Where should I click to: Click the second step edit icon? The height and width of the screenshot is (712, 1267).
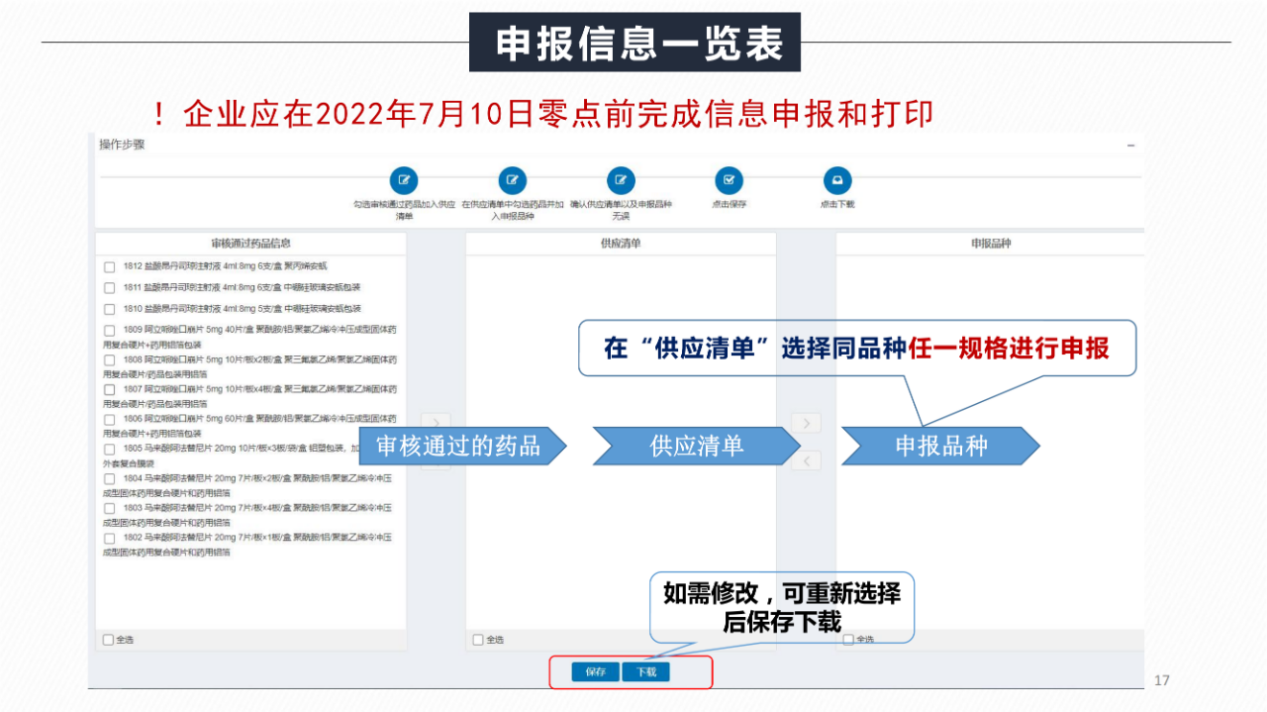tap(512, 181)
